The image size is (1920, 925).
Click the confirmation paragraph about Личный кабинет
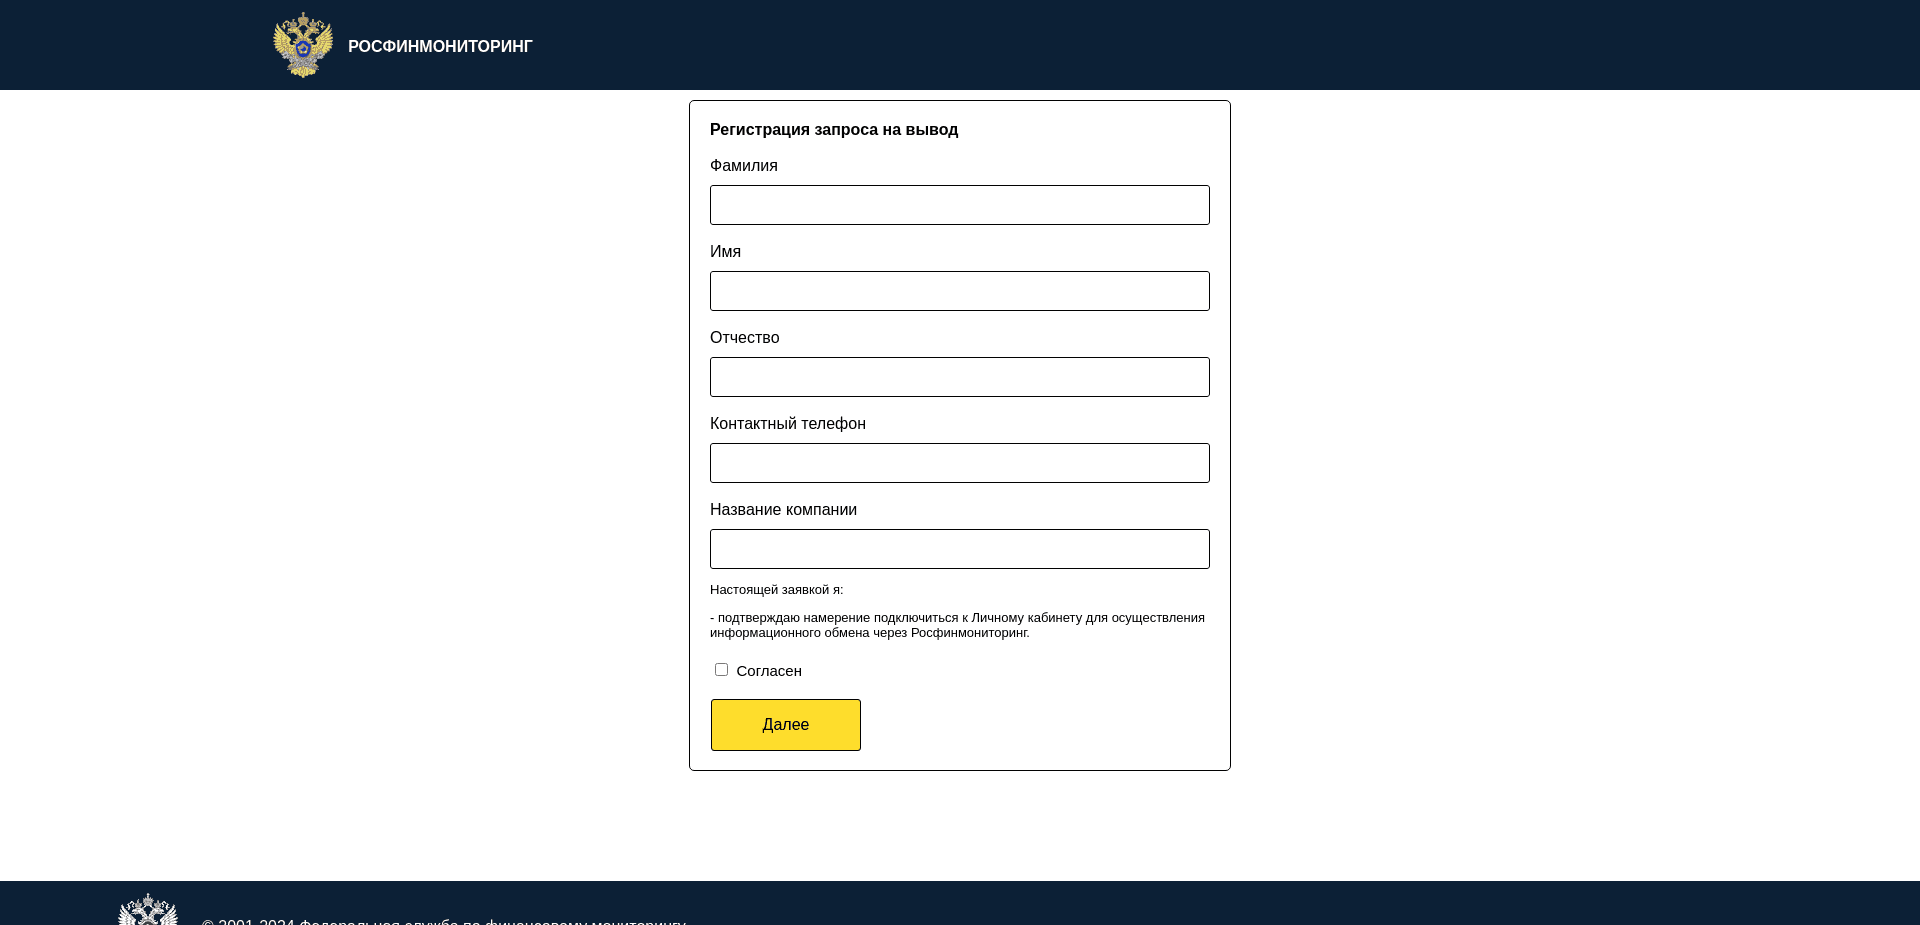(x=957, y=624)
